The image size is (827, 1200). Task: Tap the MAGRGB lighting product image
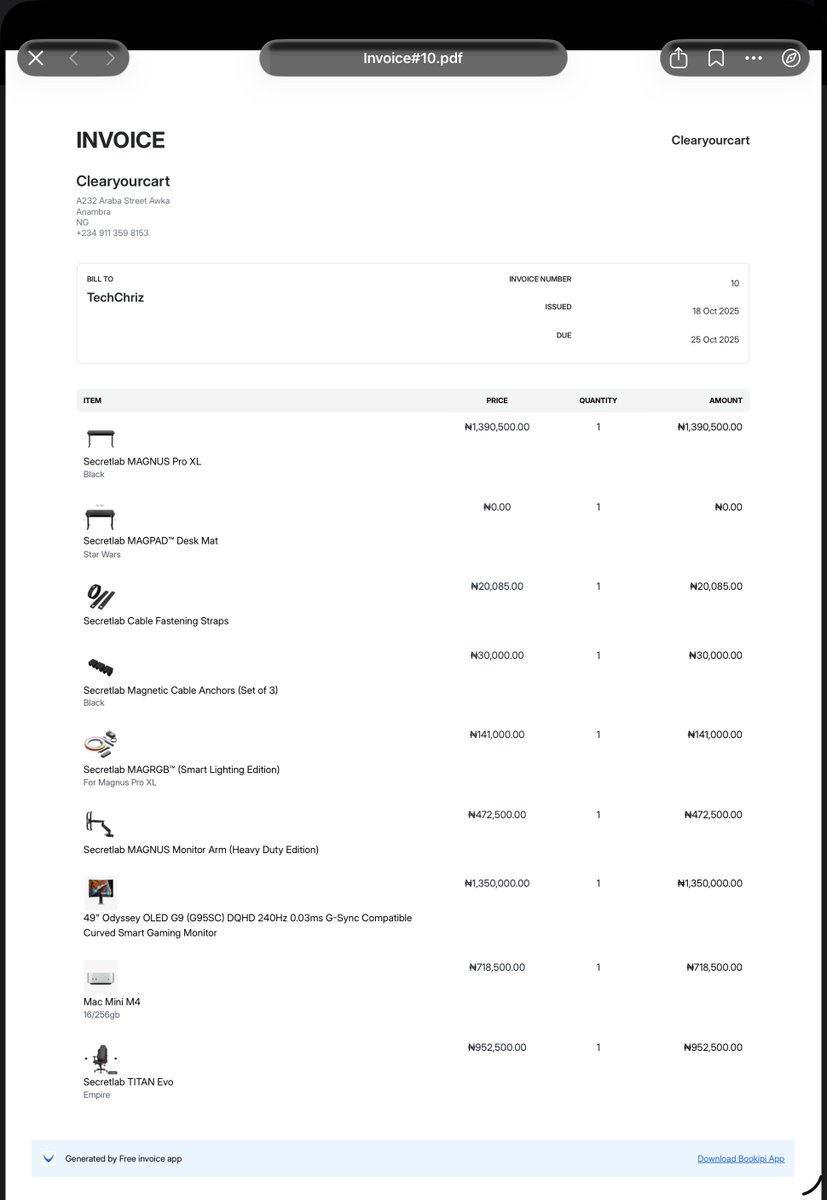(x=100, y=745)
